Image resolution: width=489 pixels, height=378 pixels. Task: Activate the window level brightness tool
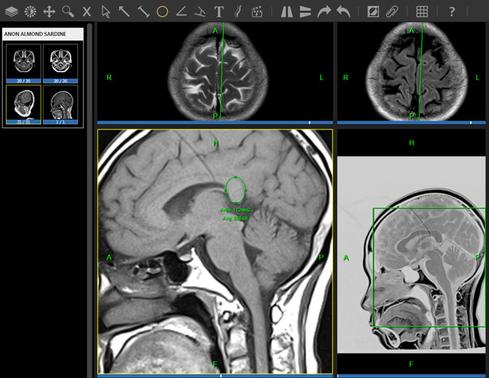point(30,12)
